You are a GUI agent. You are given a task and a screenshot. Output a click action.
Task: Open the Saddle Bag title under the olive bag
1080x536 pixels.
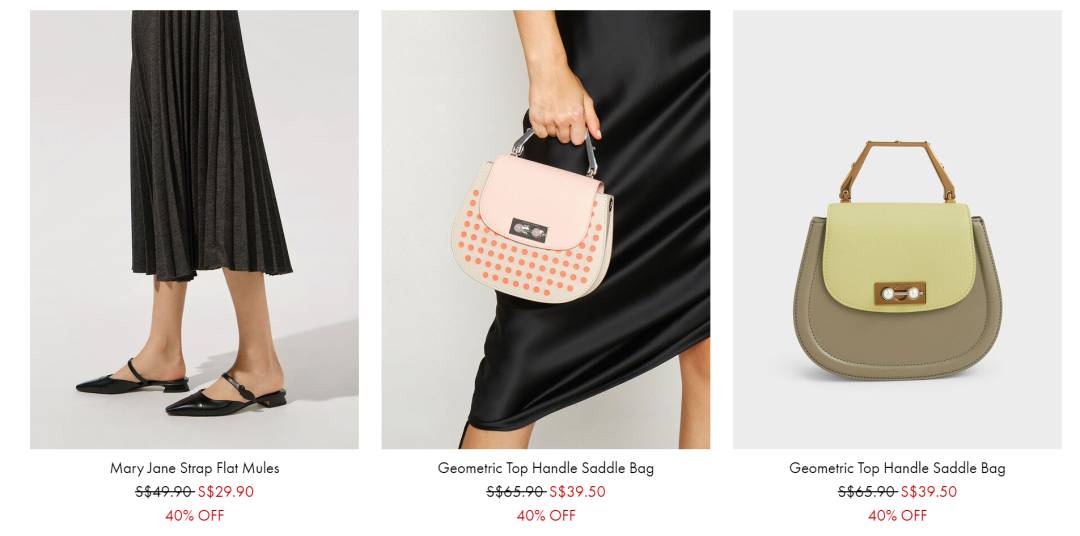[x=897, y=468]
